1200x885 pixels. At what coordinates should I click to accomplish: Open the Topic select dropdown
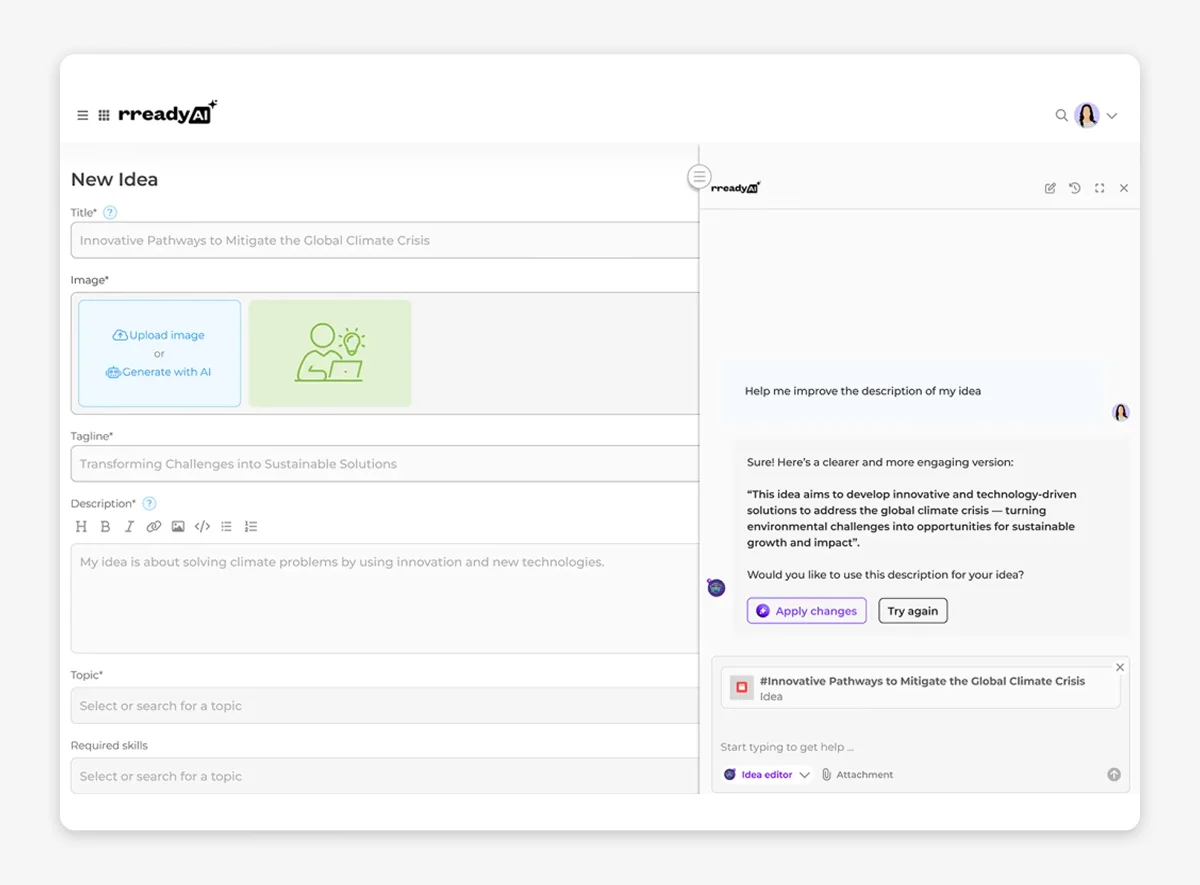384,706
